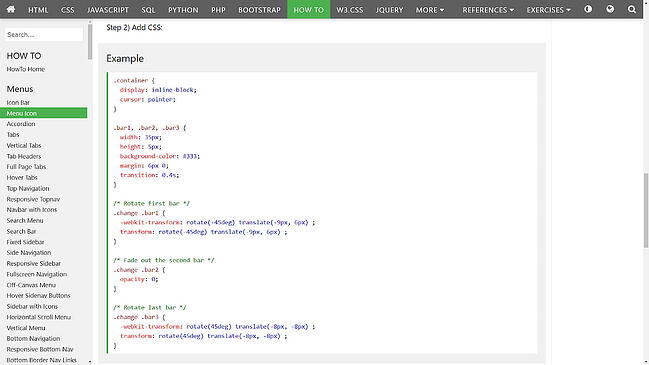Open the Side Navigation link

pyautogui.click(x=29, y=252)
